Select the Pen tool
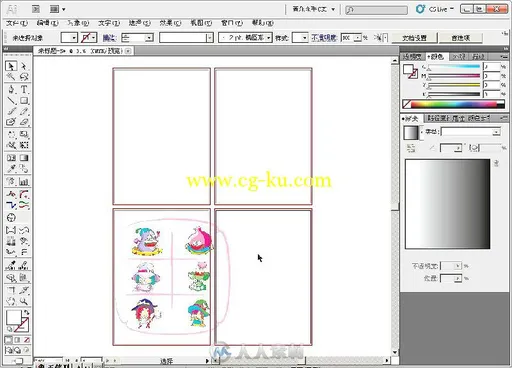512x368 pixels. 11,89
